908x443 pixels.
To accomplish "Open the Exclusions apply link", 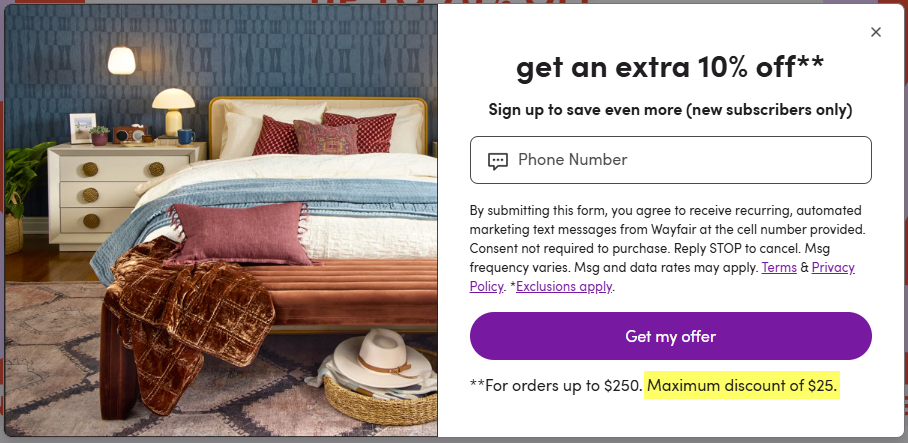I will [x=563, y=286].
